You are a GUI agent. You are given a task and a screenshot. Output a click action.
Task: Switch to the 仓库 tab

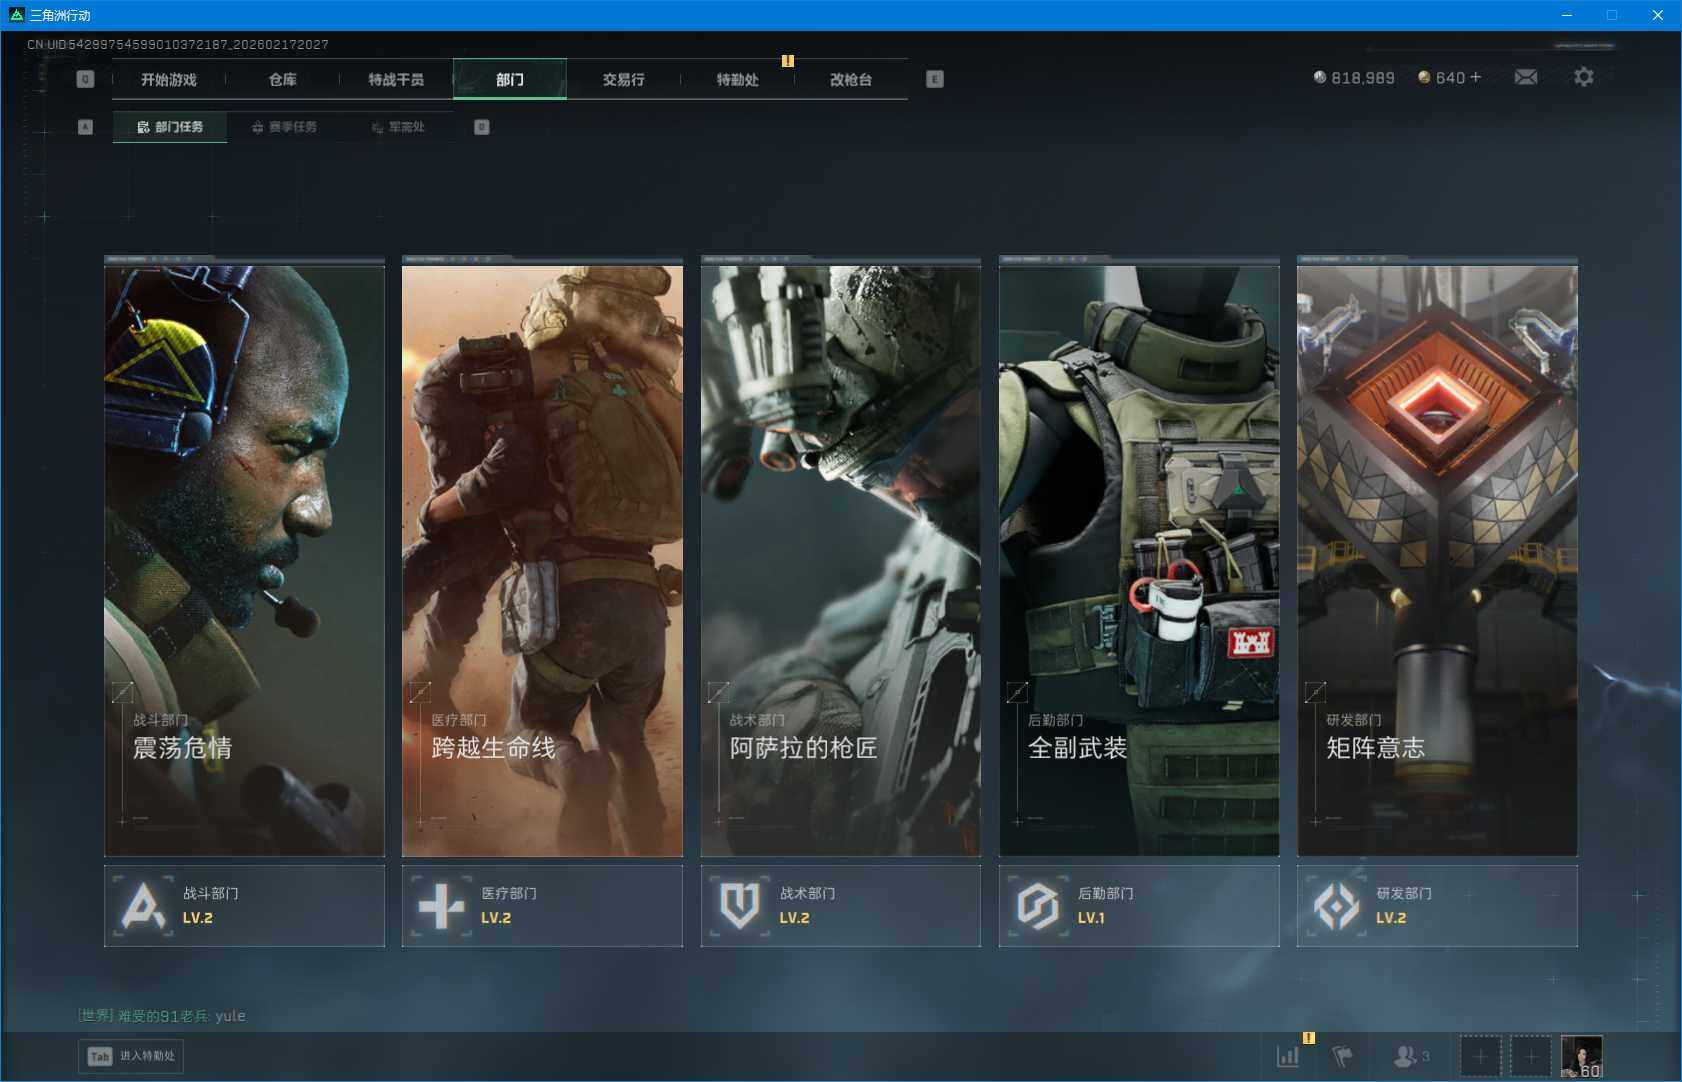point(282,79)
